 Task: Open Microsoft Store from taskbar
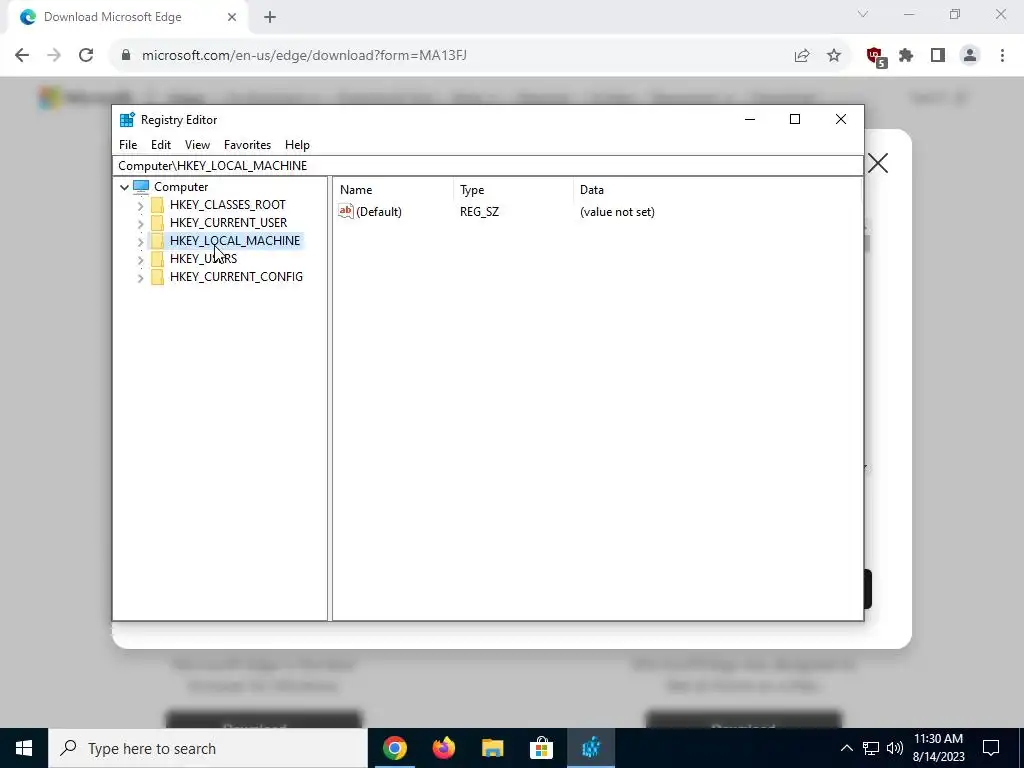pos(541,748)
